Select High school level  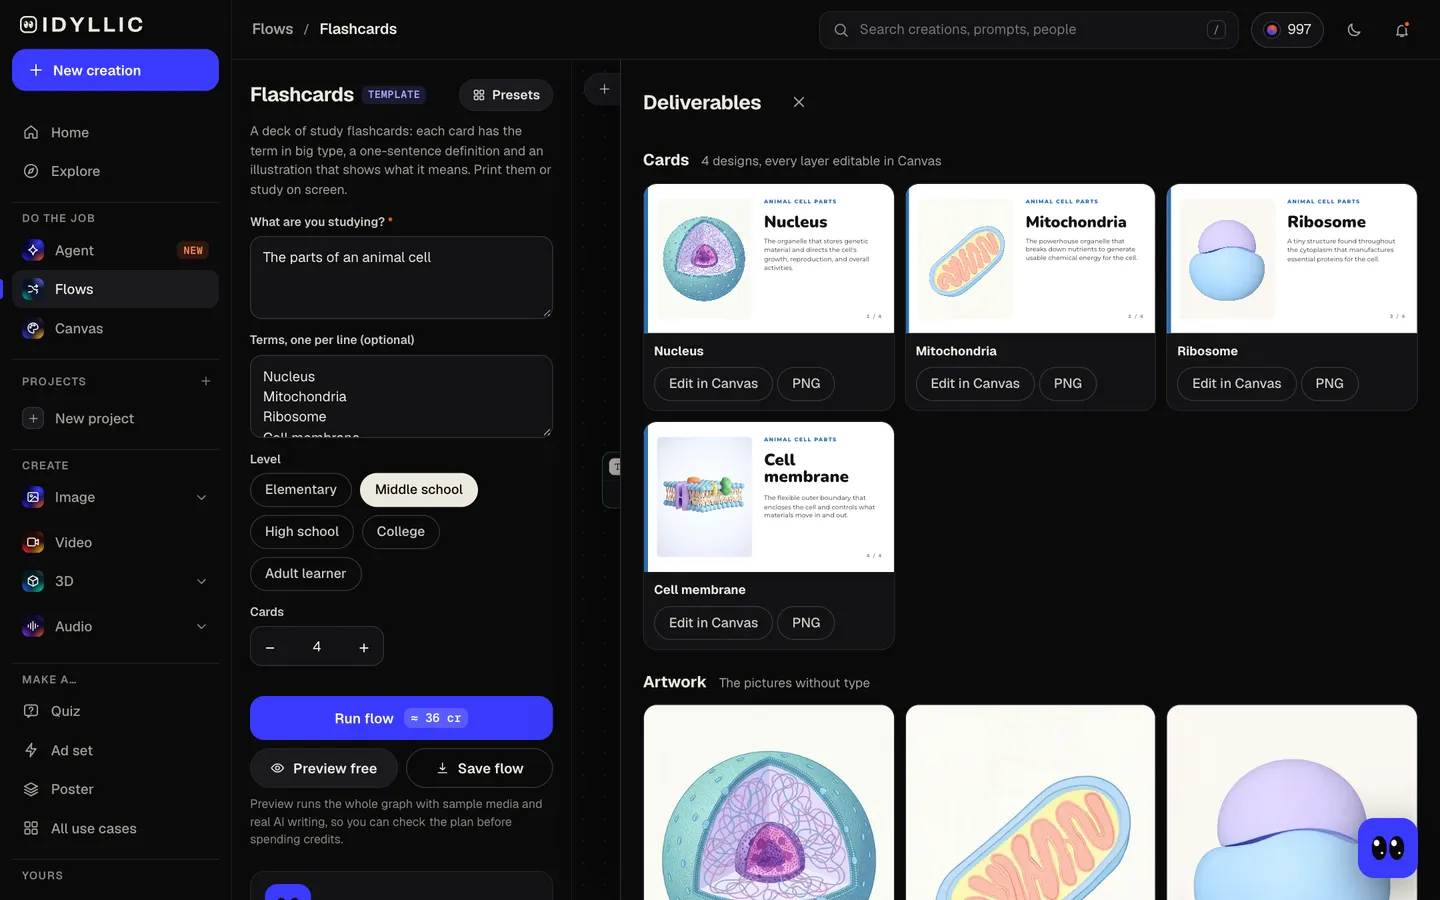tap(302, 531)
